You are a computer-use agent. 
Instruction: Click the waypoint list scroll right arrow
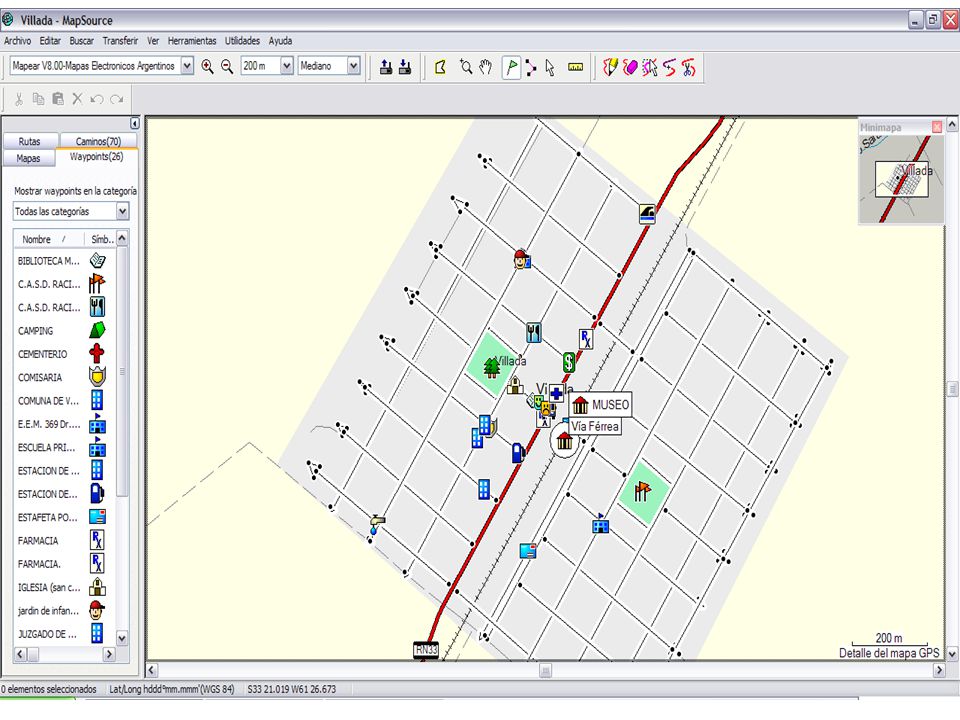(x=109, y=654)
